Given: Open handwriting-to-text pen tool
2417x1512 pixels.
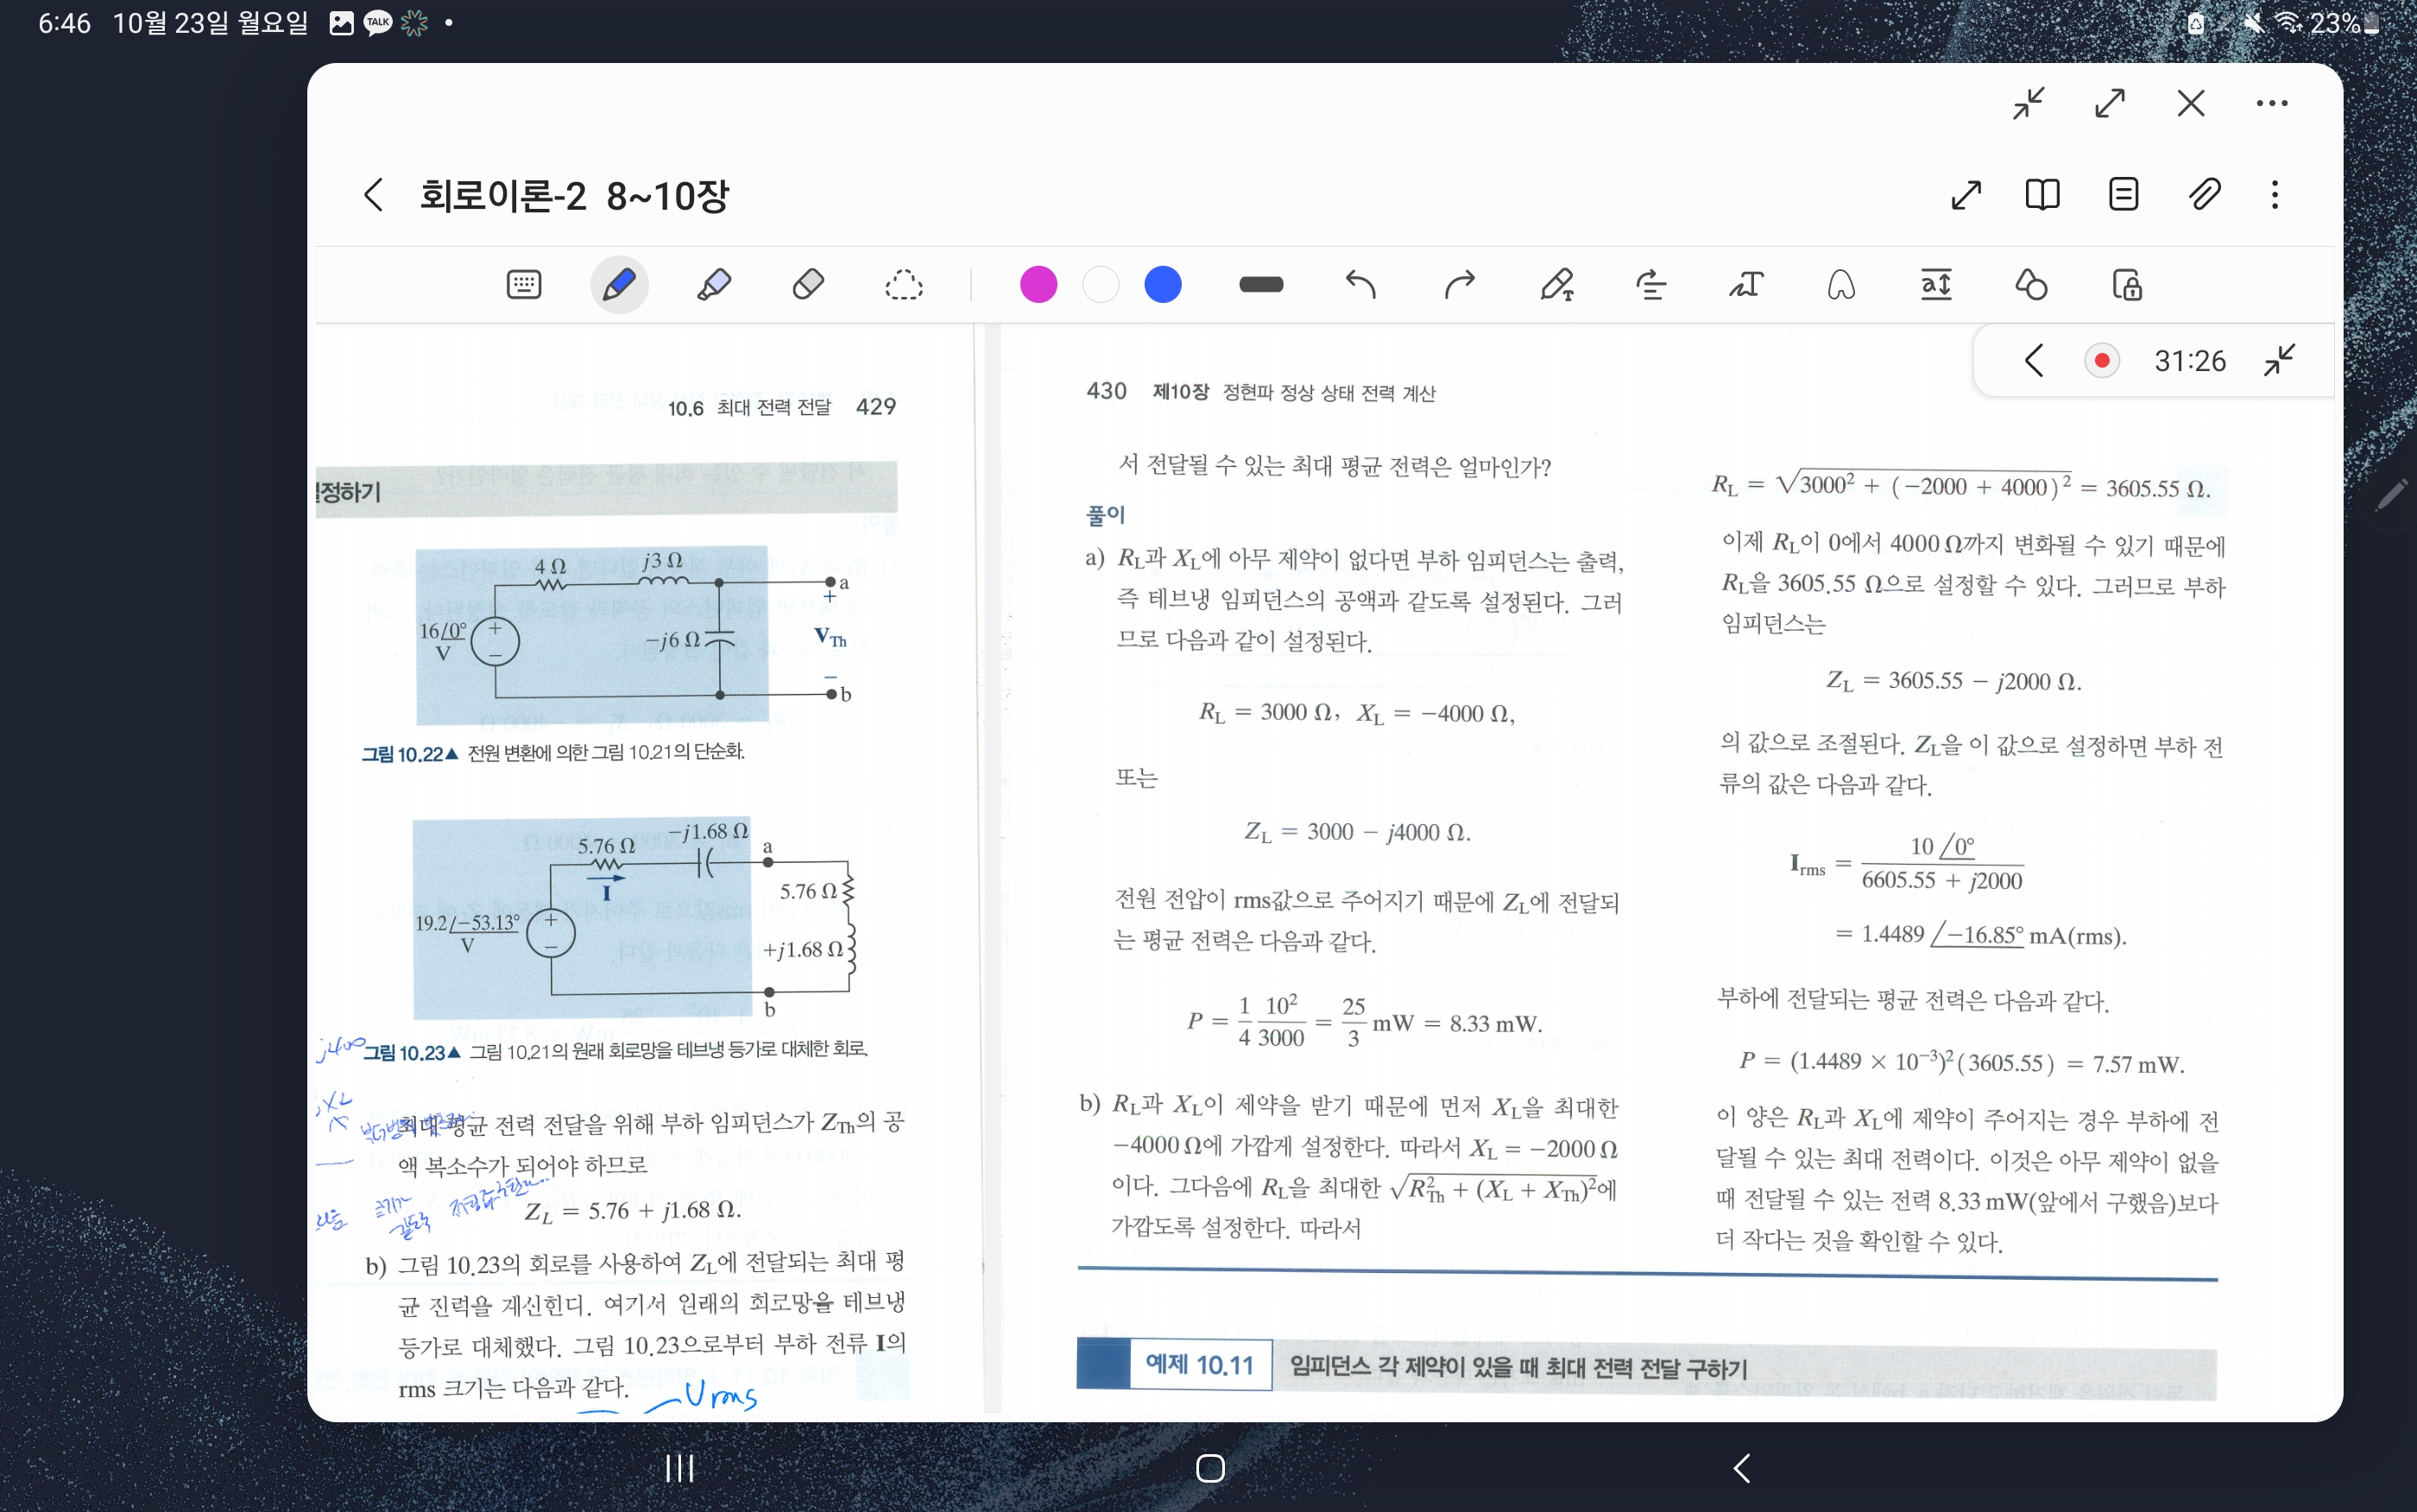Looking at the screenshot, I should (1556, 285).
